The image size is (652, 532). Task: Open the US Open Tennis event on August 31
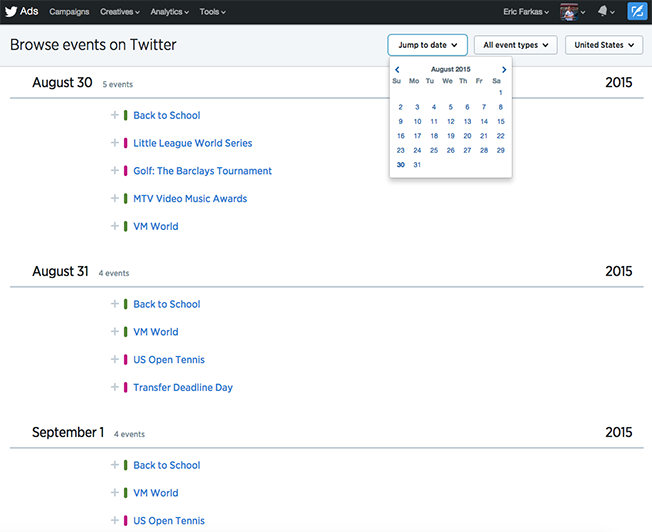(169, 360)
